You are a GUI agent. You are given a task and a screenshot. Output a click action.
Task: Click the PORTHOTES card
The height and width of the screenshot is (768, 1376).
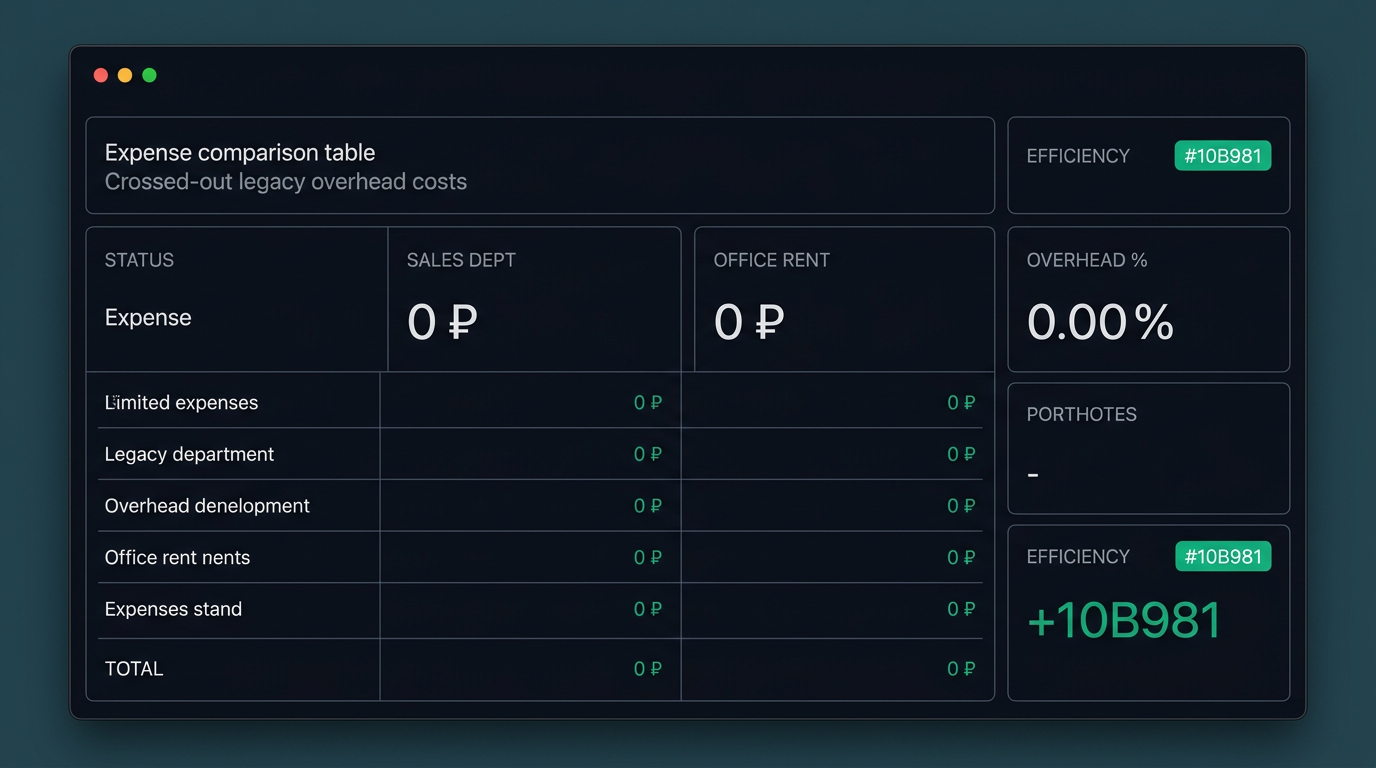click(x=1148, y=448)
